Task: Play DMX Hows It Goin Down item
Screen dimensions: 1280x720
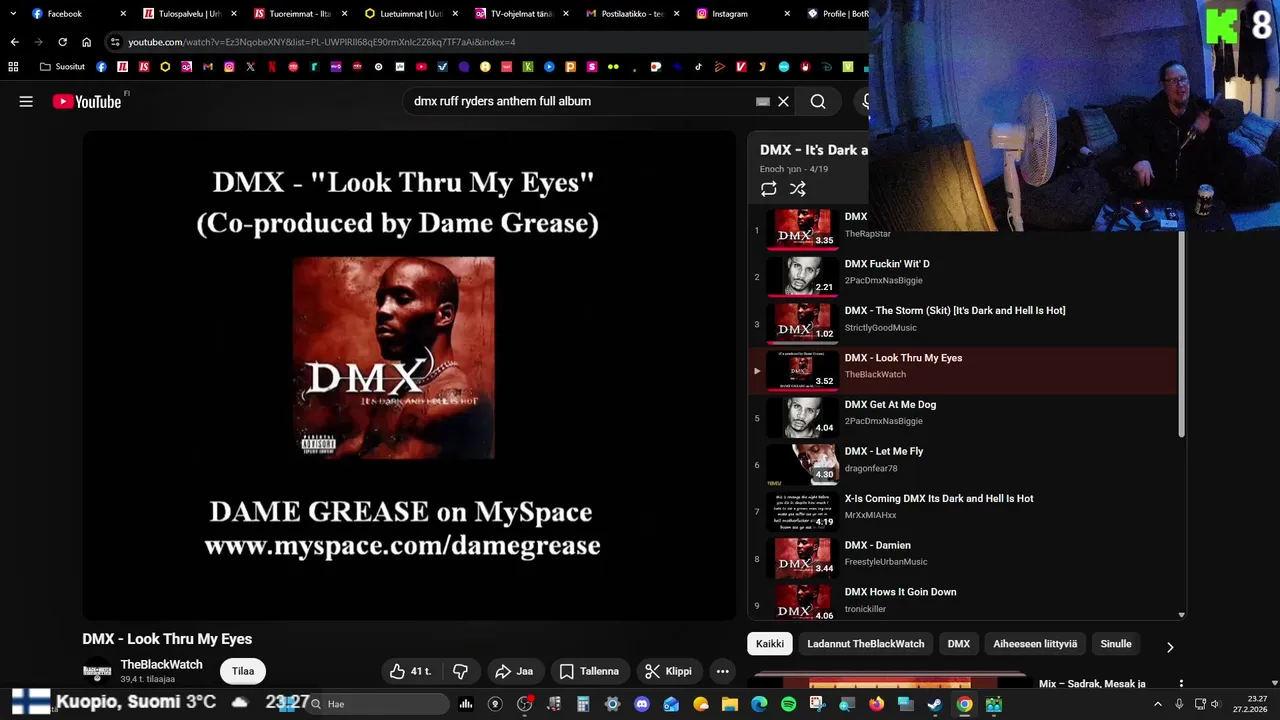Action: pyautogui.click(x=964, y=602)
